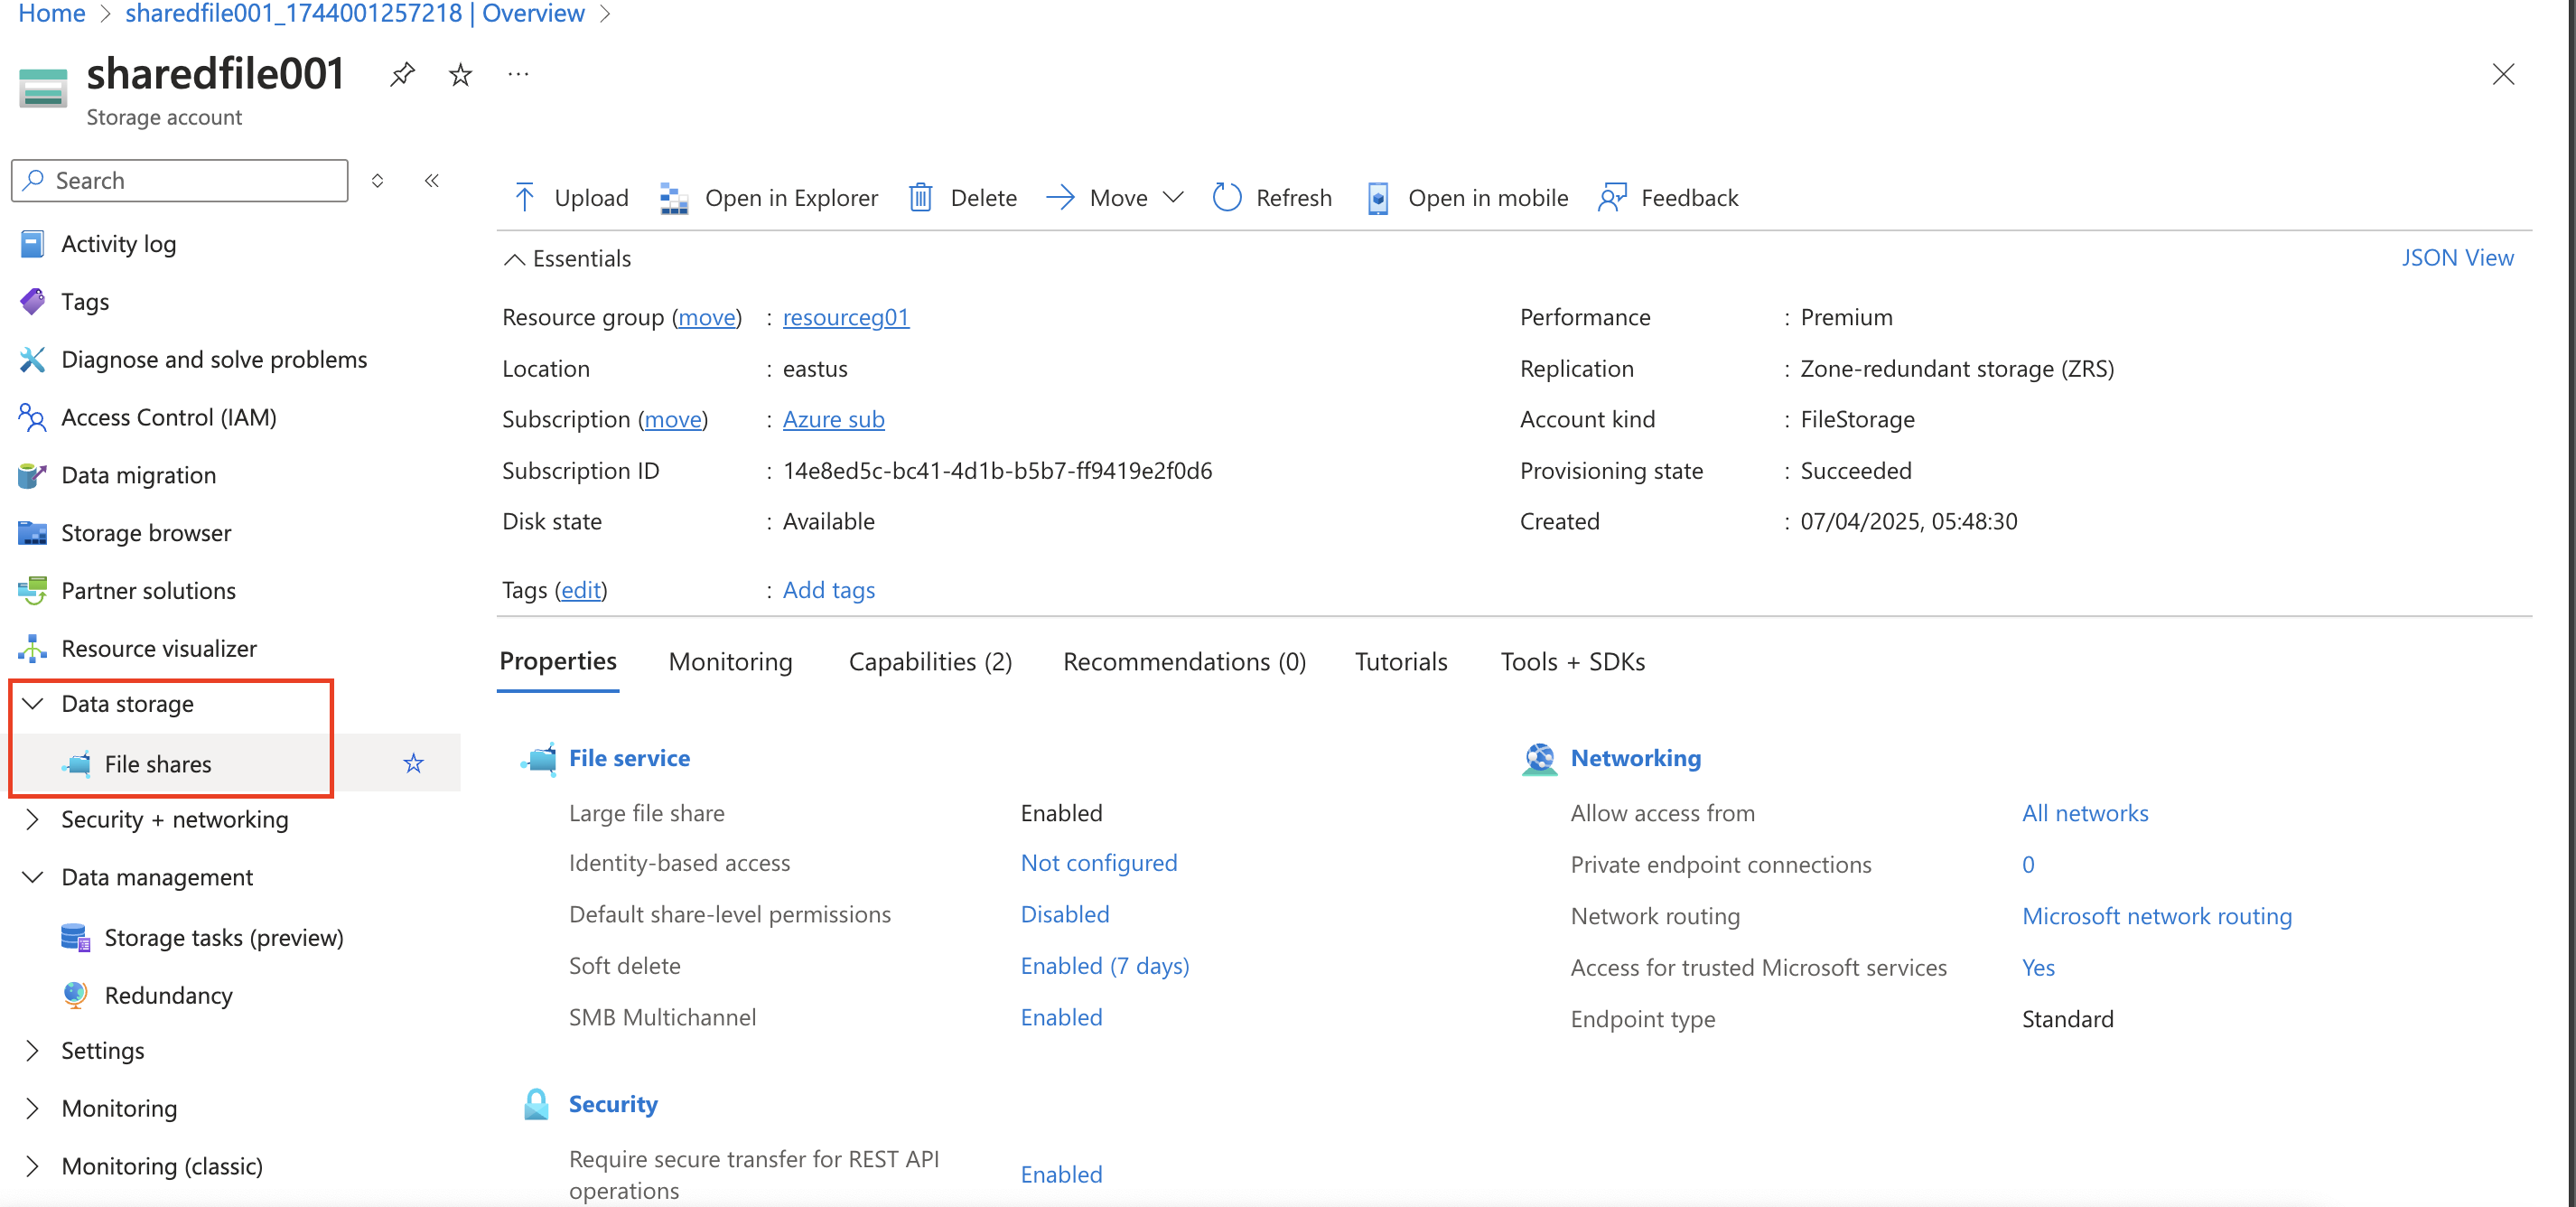The width and height of the screenshot is (2576, 1207).
Task: Click the Upload toolbar button
Action: coord(570,198)
